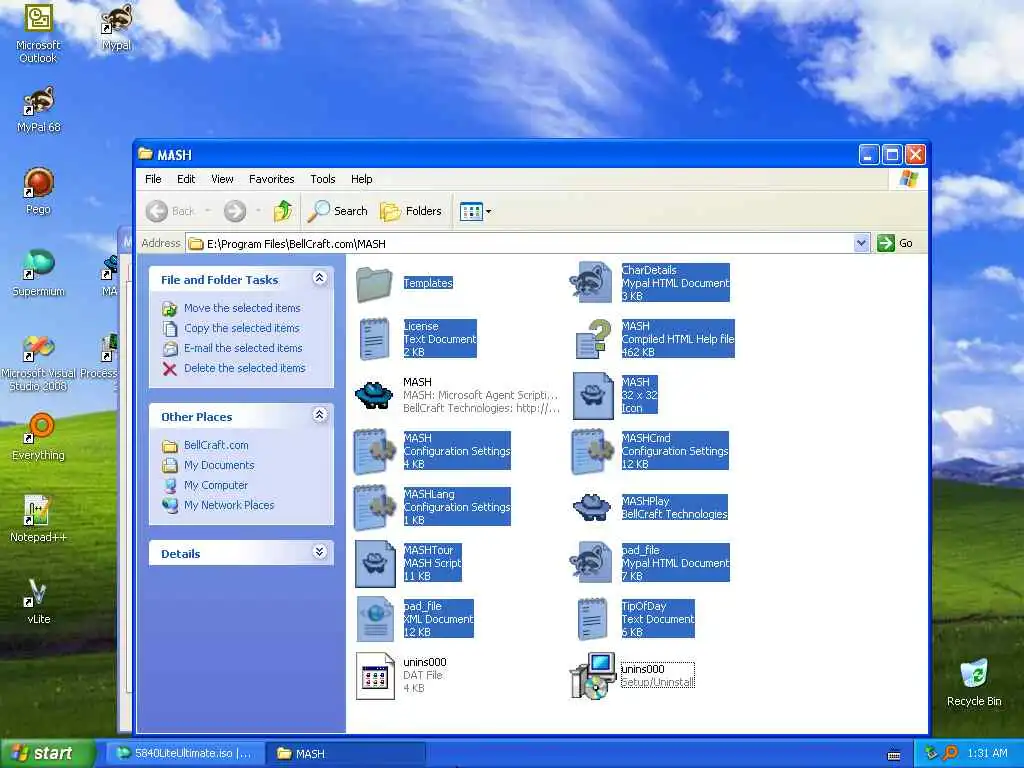Select the pad_file XML Document icon

coord(375,619)
